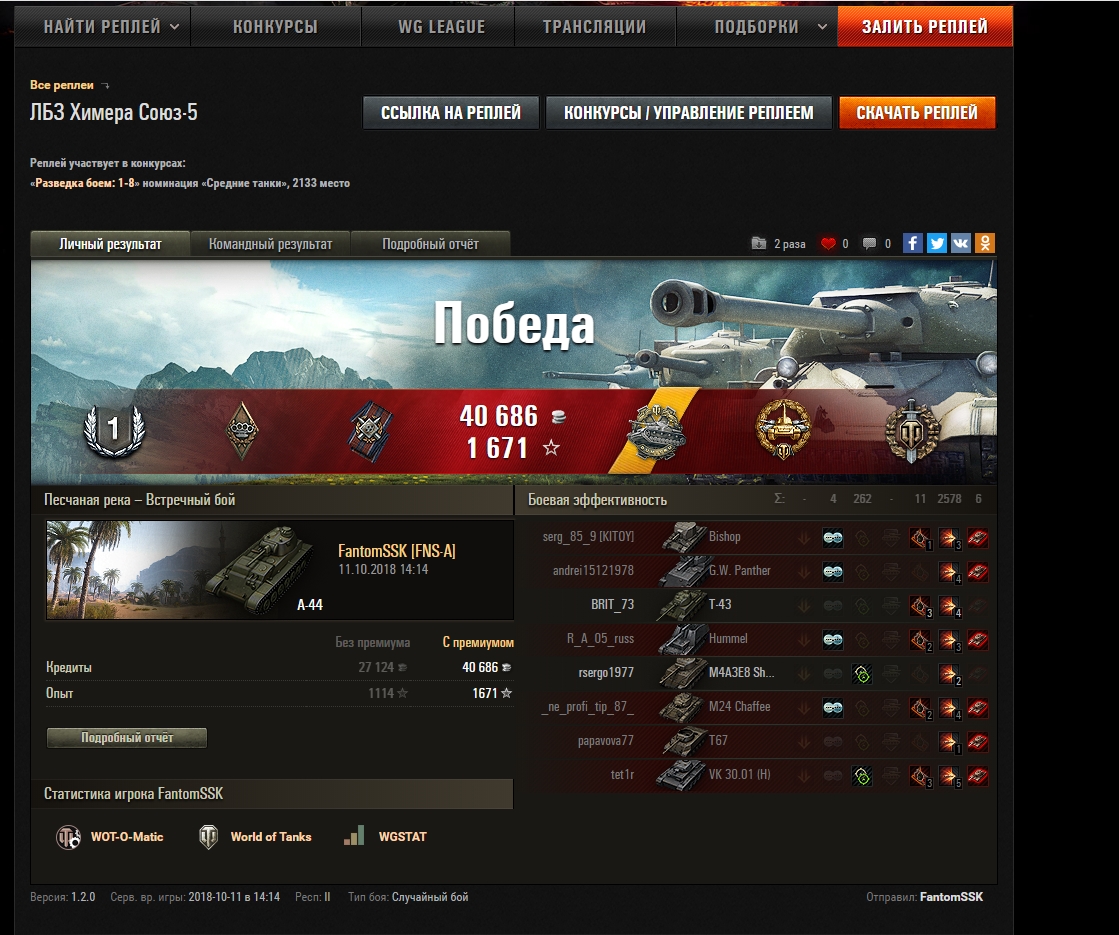Follow the Все реплеи link
The image size is (1119, 935).
(x=62, y=85)
